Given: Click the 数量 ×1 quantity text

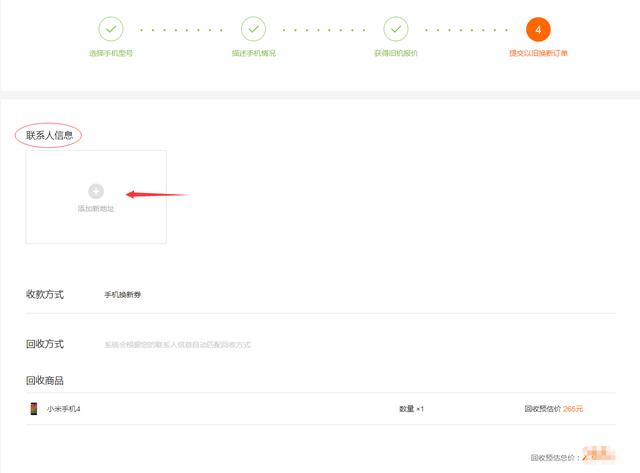Looking at the screenshot, I should [411, 409].
